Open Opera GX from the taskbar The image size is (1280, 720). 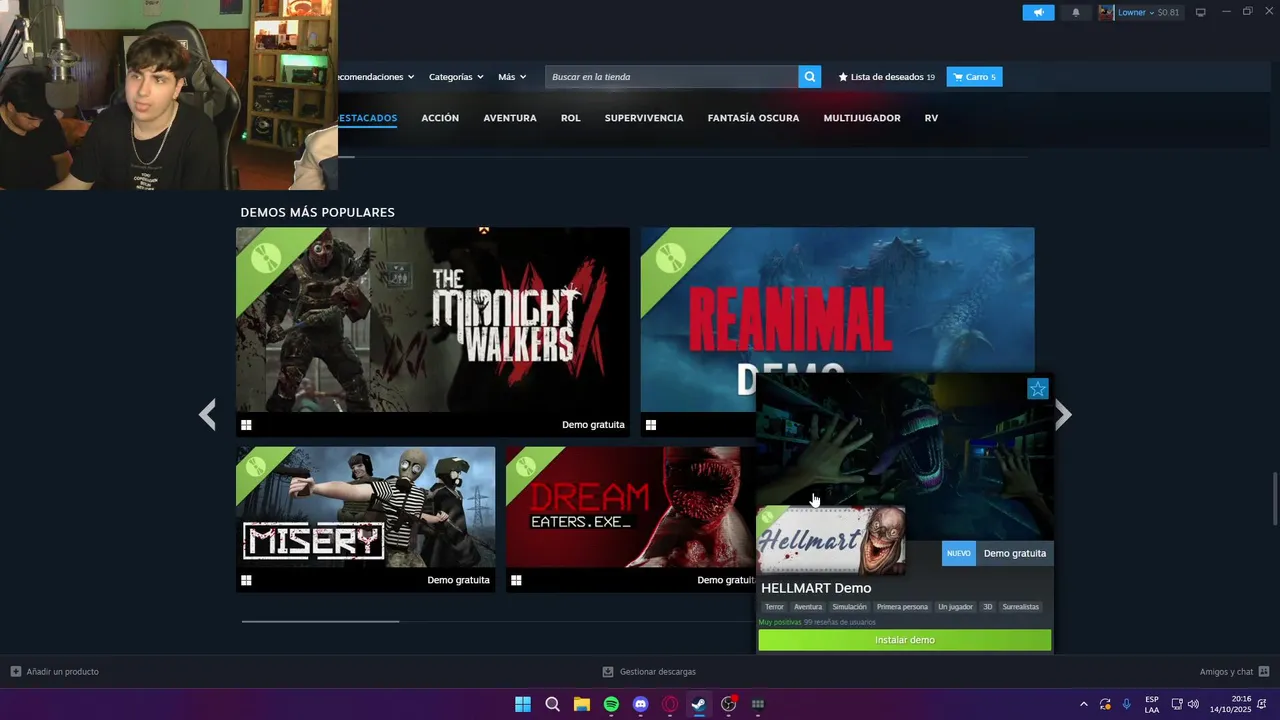point(670,704)
